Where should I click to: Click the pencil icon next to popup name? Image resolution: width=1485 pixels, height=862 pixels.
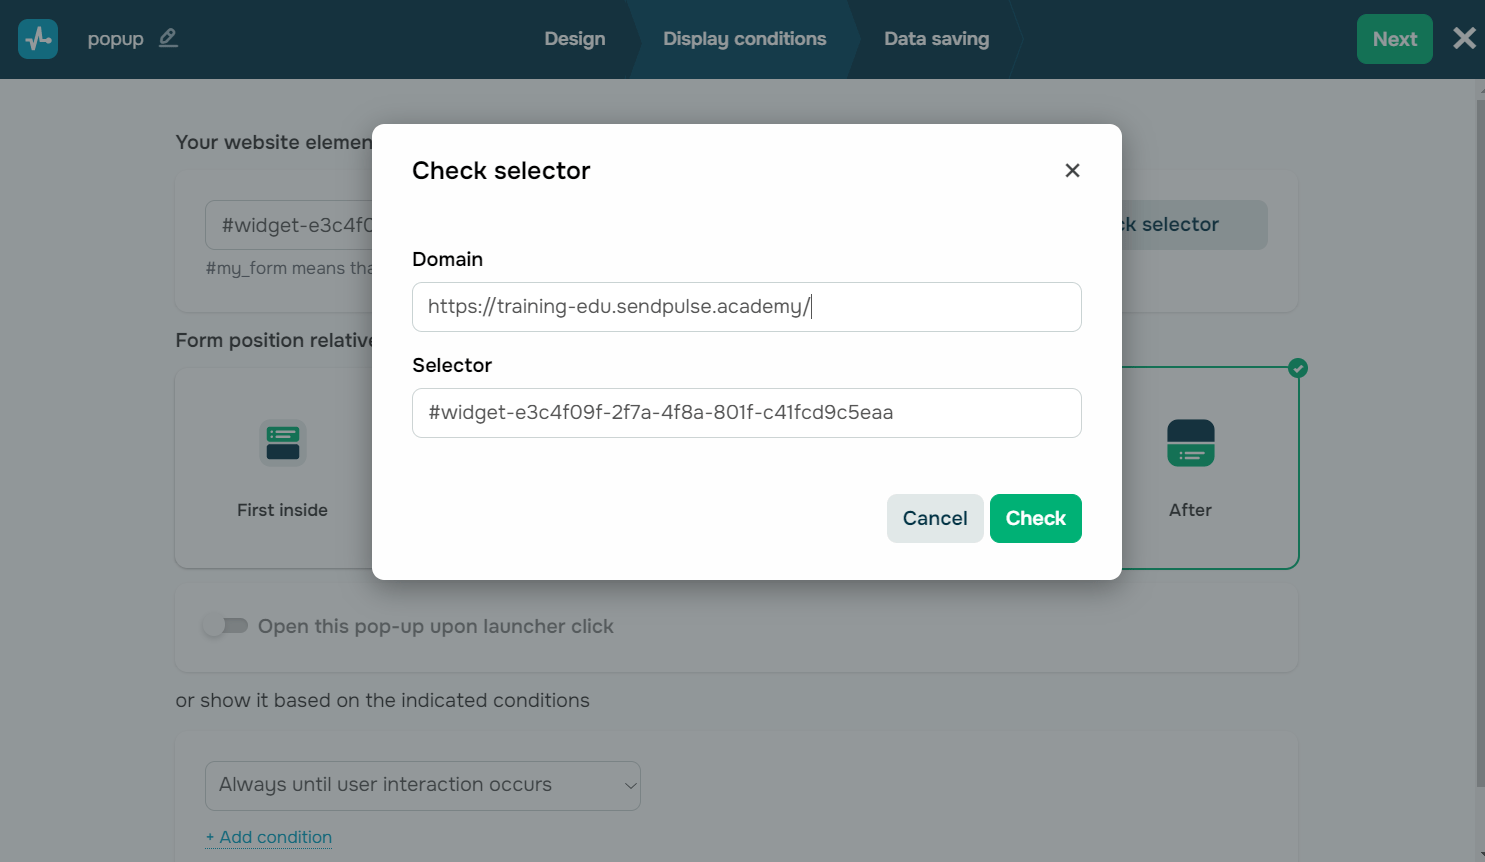click(168, 38)
